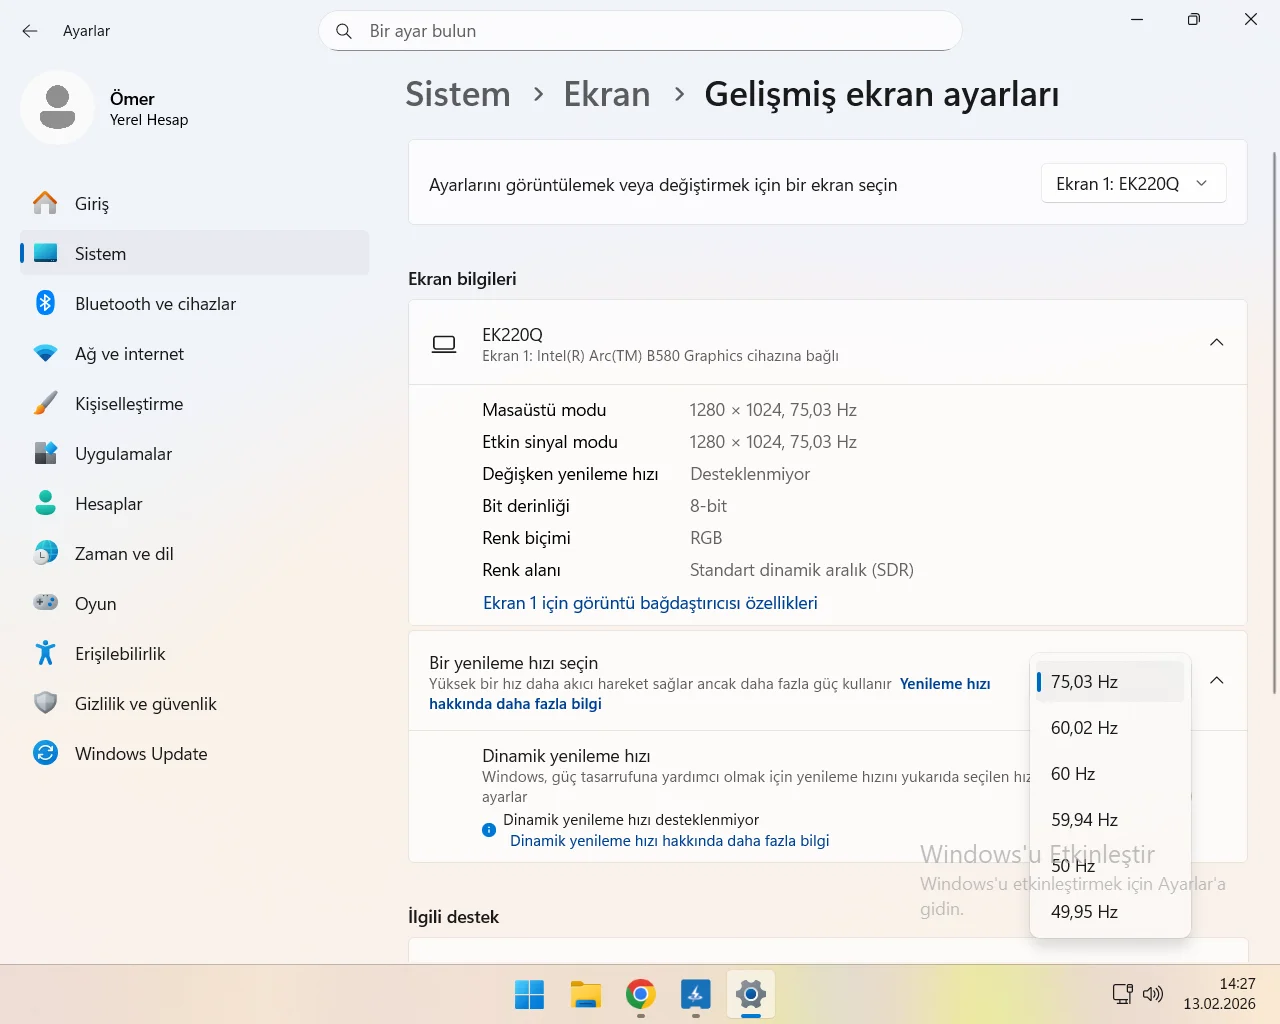Select 75,03 Hz refresh rate
The height and width of the screenshot is (1024, 1280).
[1110, 682]
